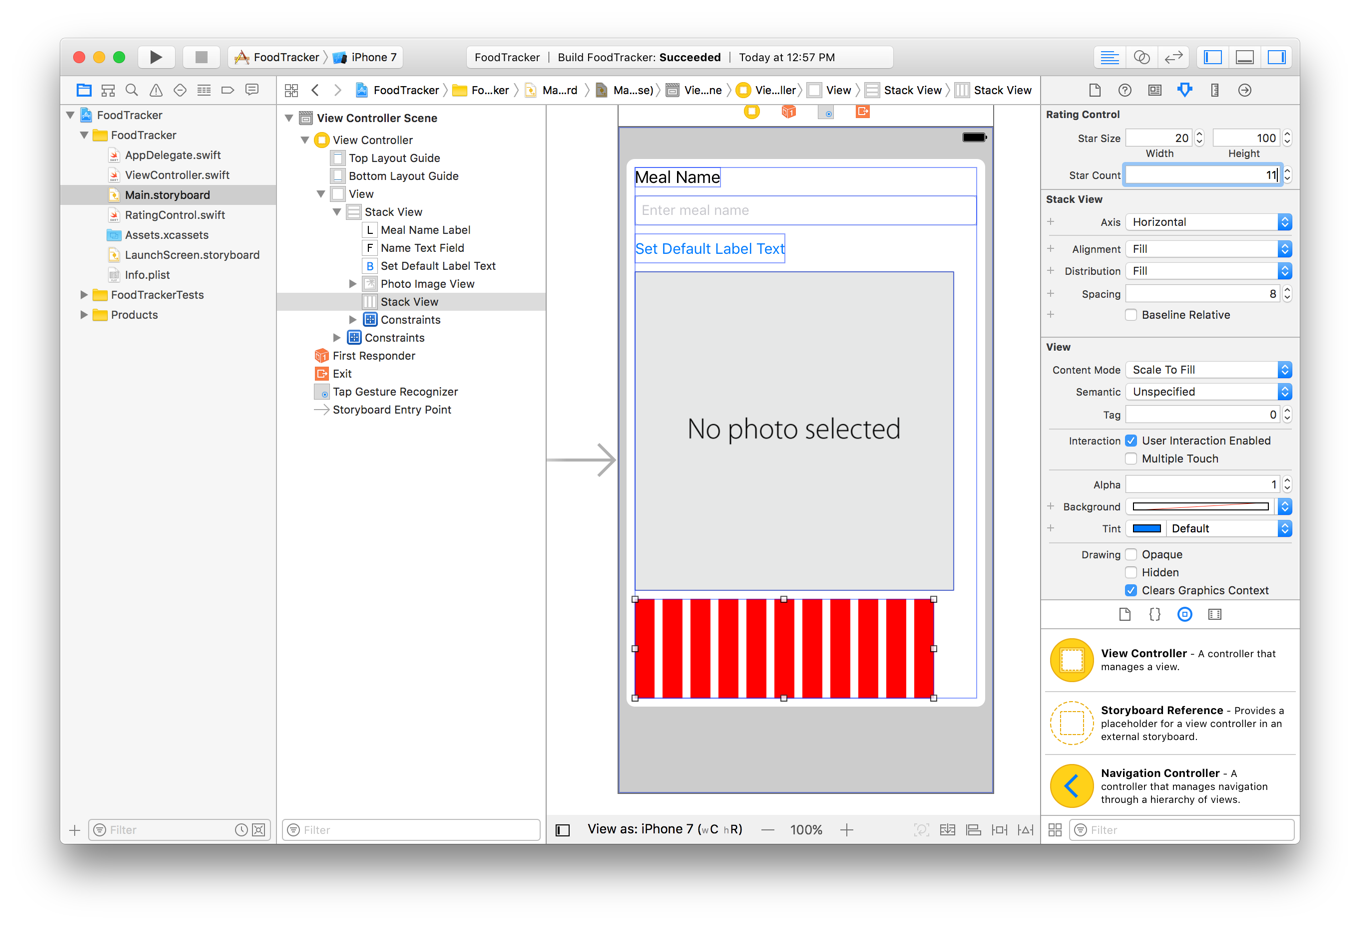Viewport: 1360px width, 930px height.
Task: Check the Opaque drawing option
Action: coord(1131,555)
